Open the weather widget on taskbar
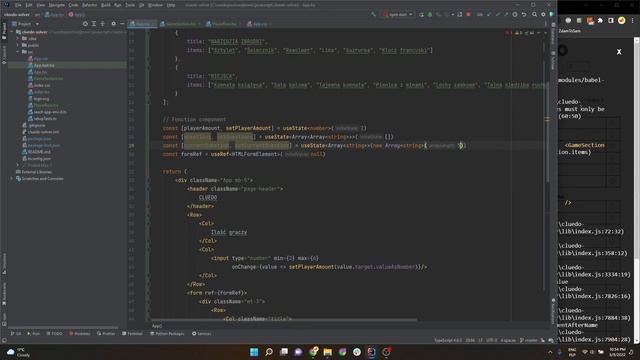 pos(19,352)
